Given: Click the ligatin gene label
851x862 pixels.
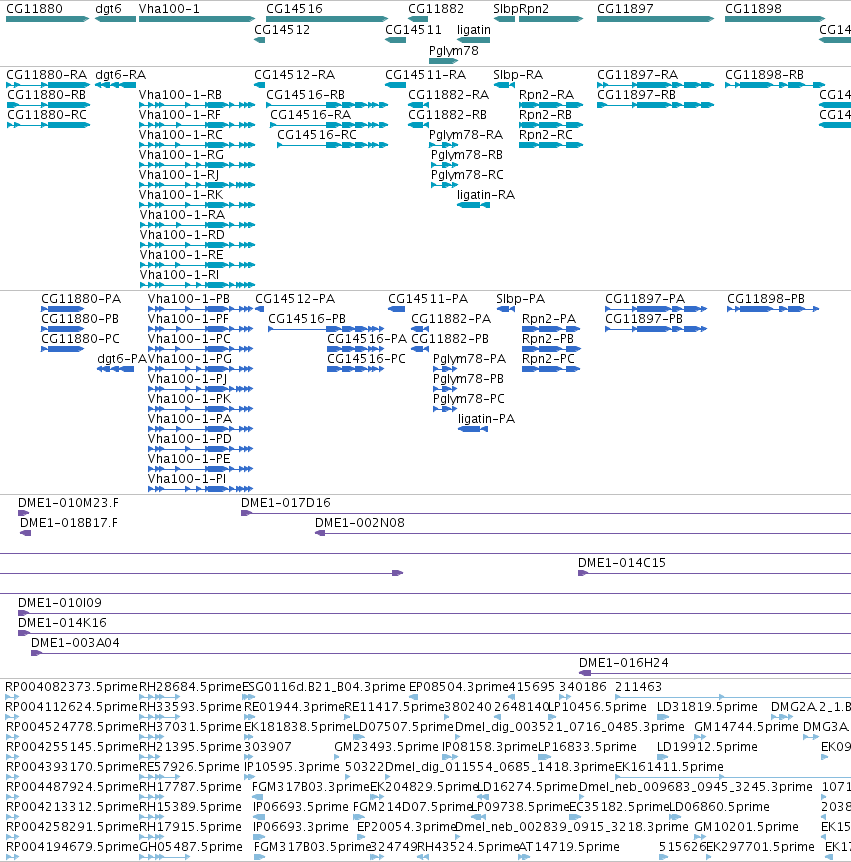Looking at the screenshot, I should (x=473, y=30).
